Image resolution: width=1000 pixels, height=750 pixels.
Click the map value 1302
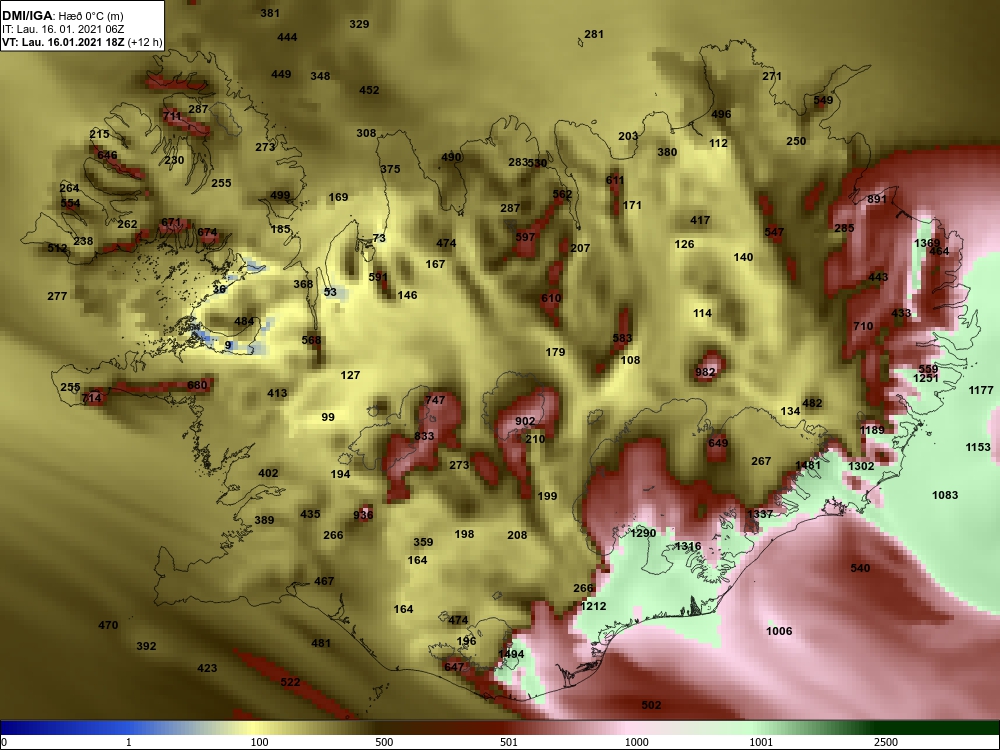[861, 467]
